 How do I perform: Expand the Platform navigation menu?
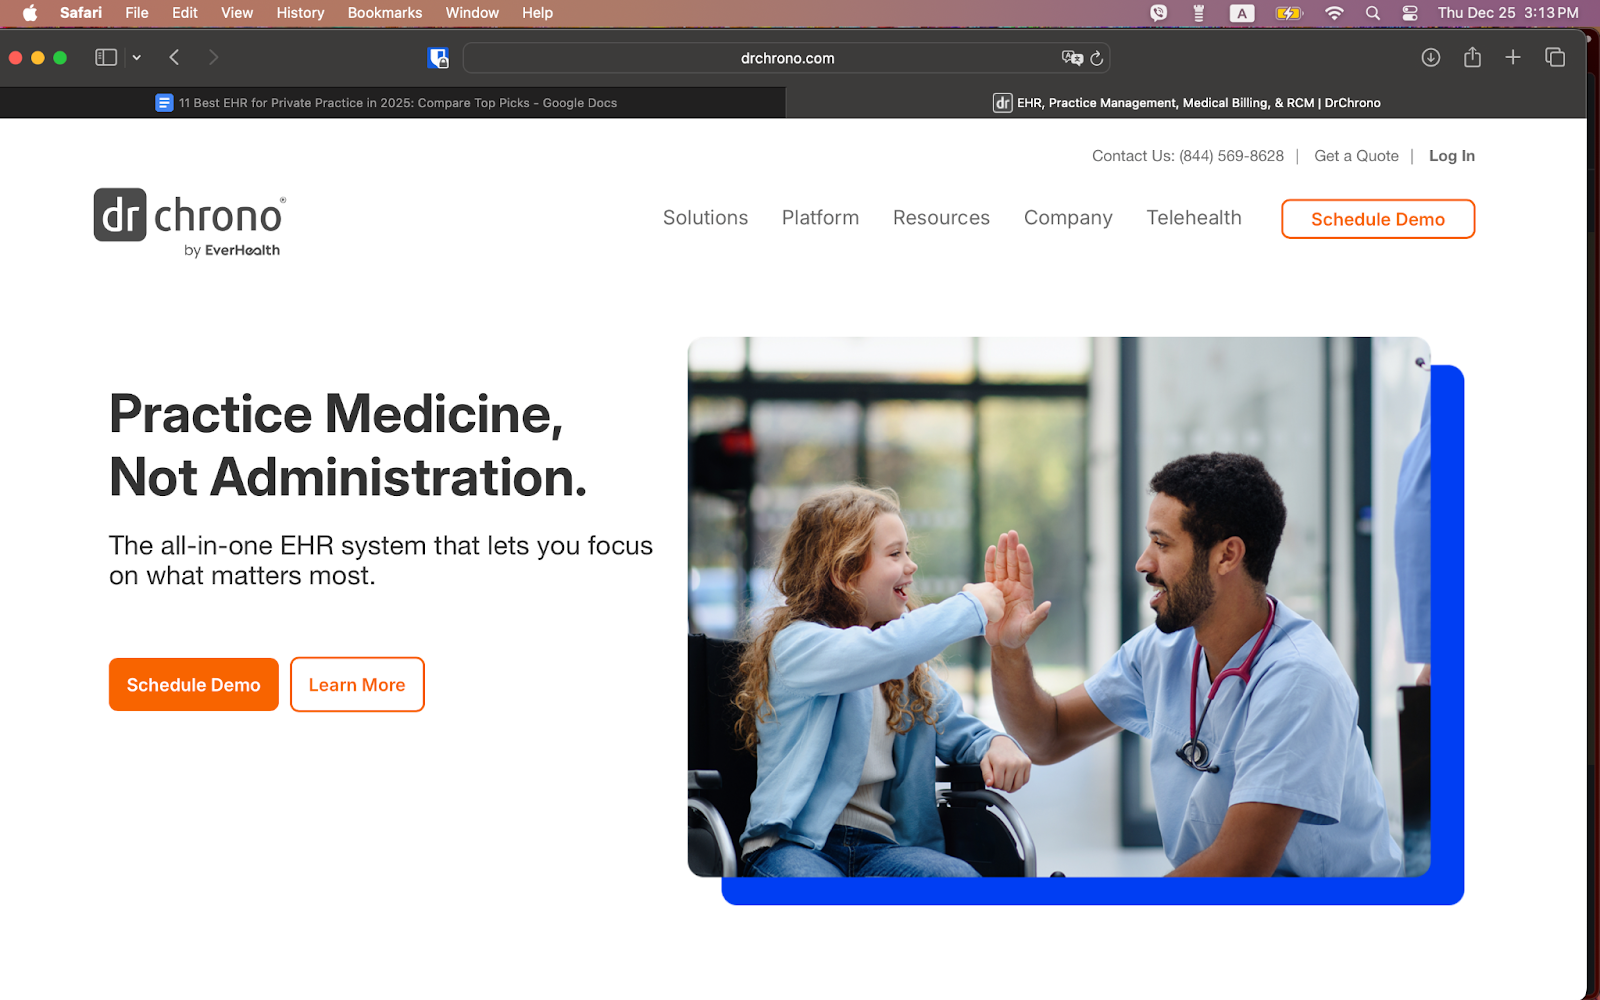coord(820,218)
